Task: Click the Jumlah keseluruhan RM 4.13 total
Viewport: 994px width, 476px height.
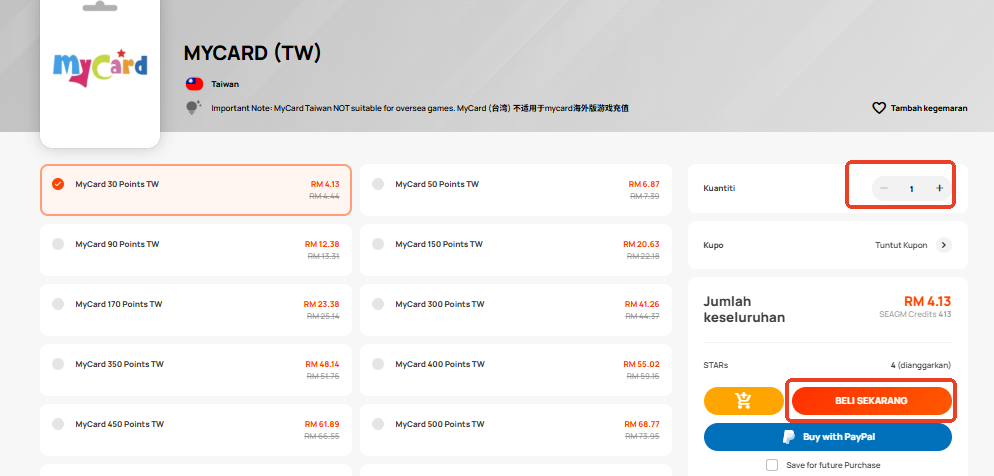Action: click(927, 302)
